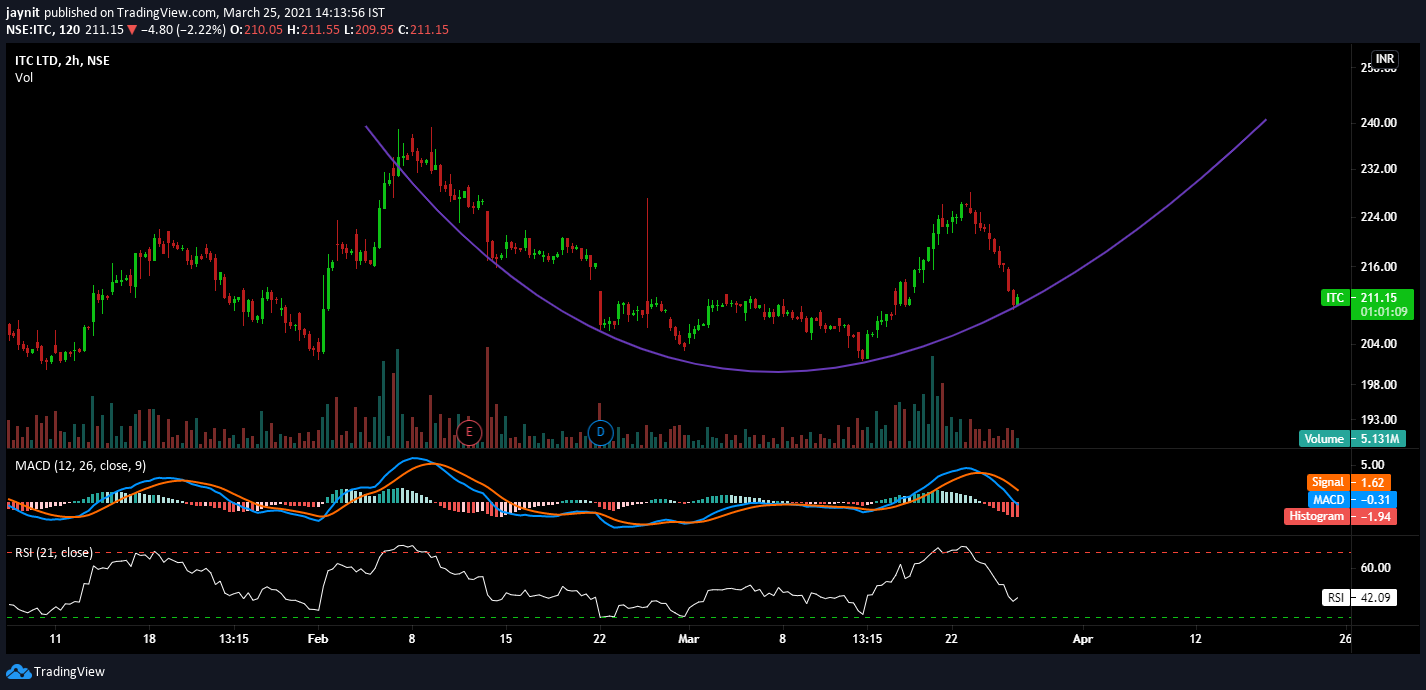The width and height of the screenshot is (1426, 690).
Task: Click the 204.00 price axis label
Action: point(1381,344)
